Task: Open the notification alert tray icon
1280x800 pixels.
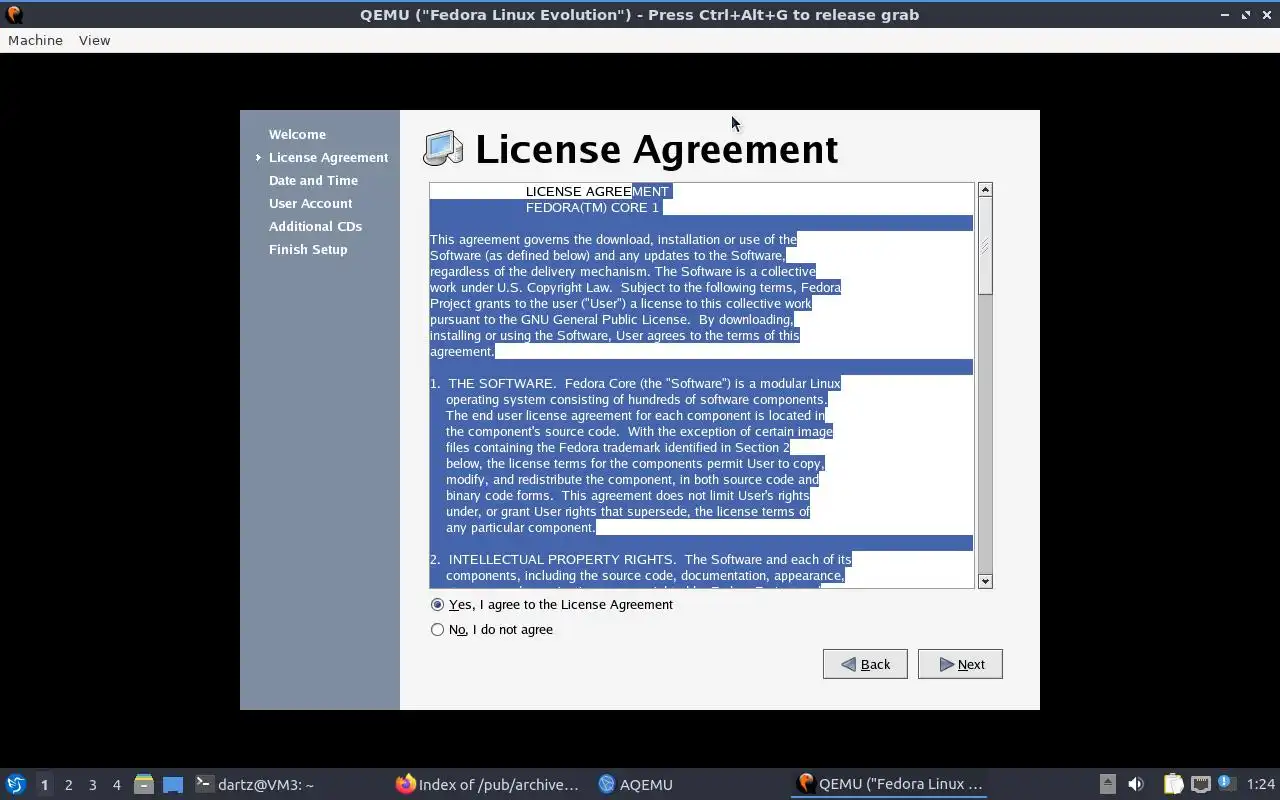Action: [x=1227, y=784]
